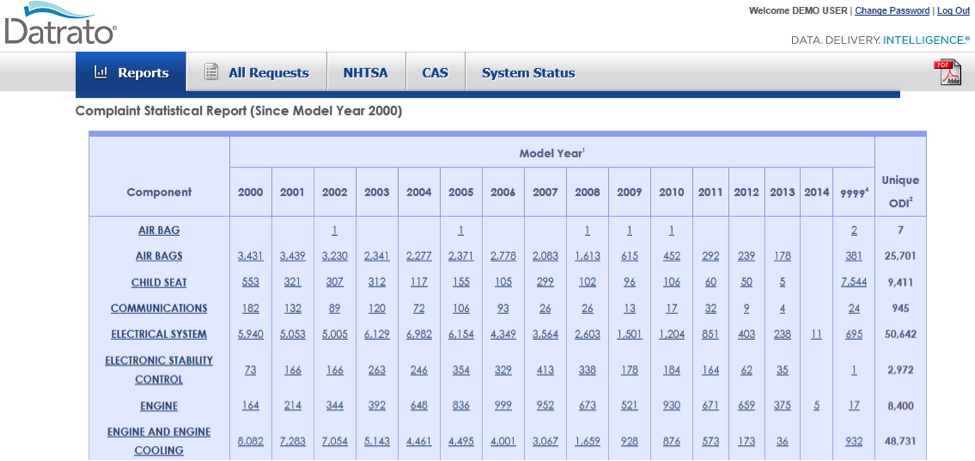
Task: Click ELECTRONIC STABILITY CONTROL 2013 value 35
Action: [x=782, y=370]
